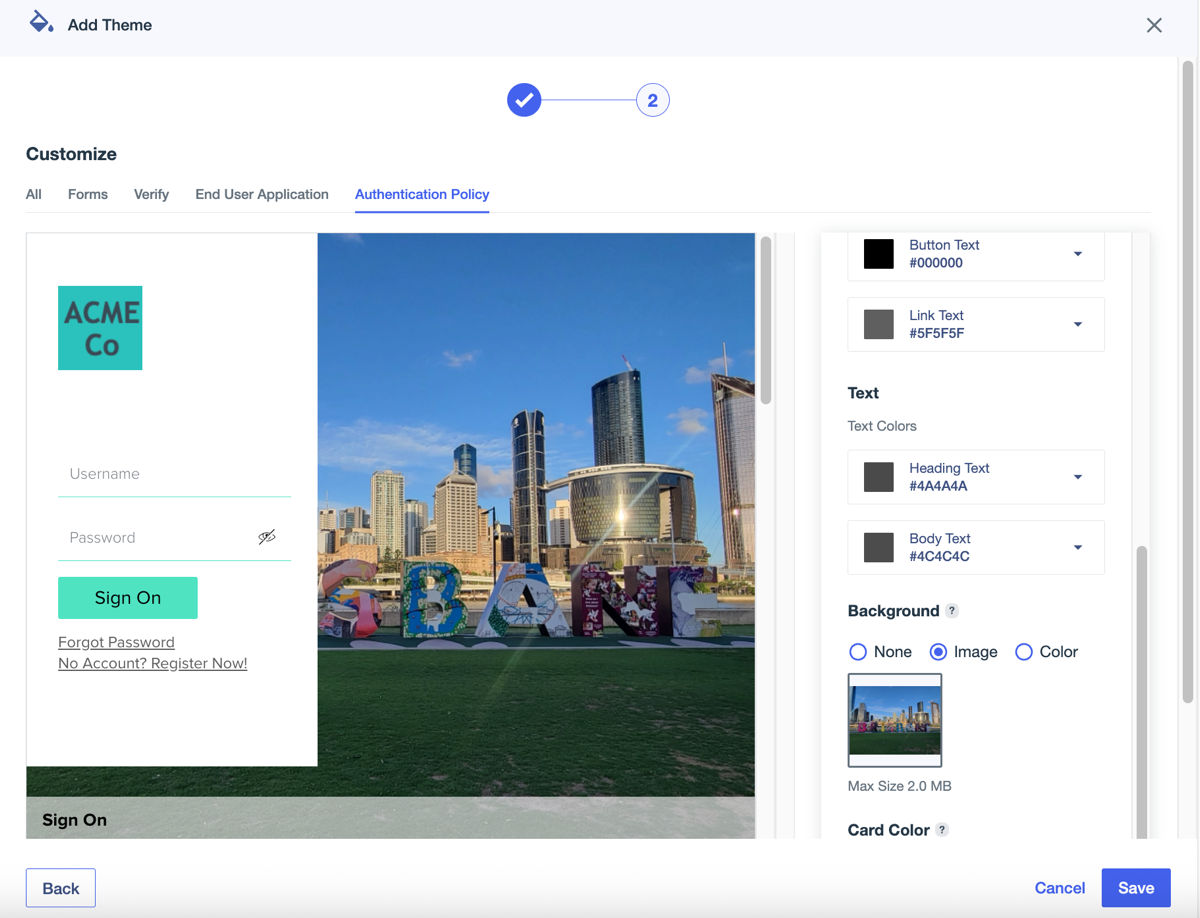Expand the Heading Text color dropdown
1200x918 pixels.
pyautogui.click(x=1078, y=477)
